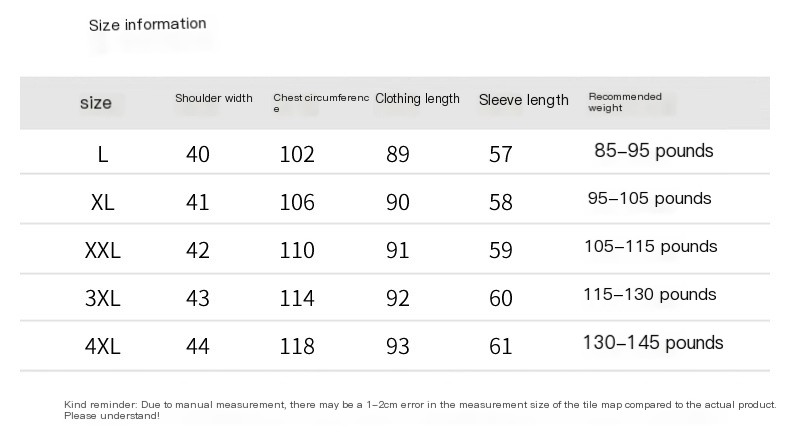Select the 4XL size row label
Image resolution: width=790 pixels, height=446 pixels.
pyautogui.click(x=103, y=346)
